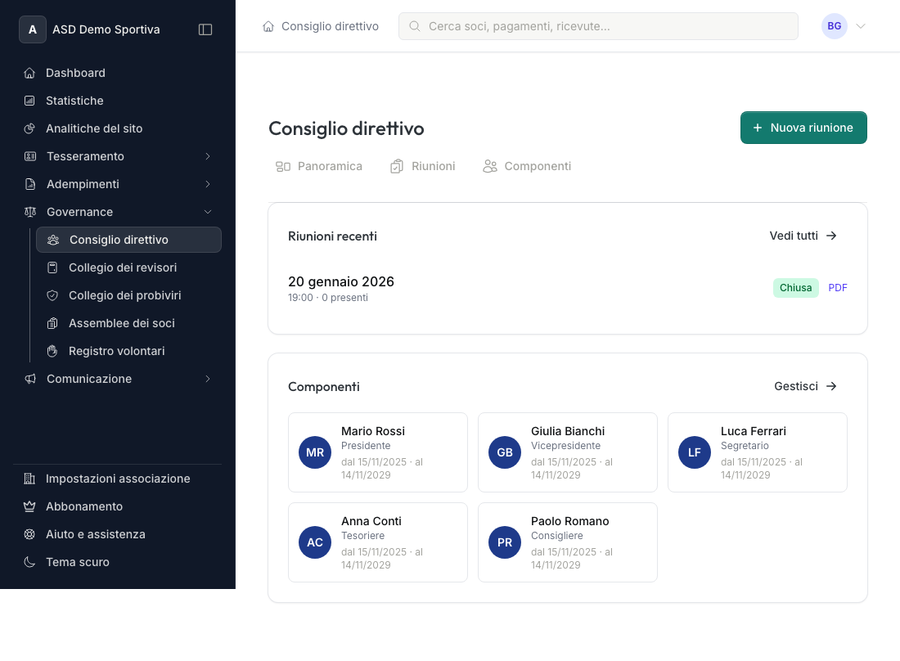Click the AC avatar of Anna Conti

coord(315,542)
